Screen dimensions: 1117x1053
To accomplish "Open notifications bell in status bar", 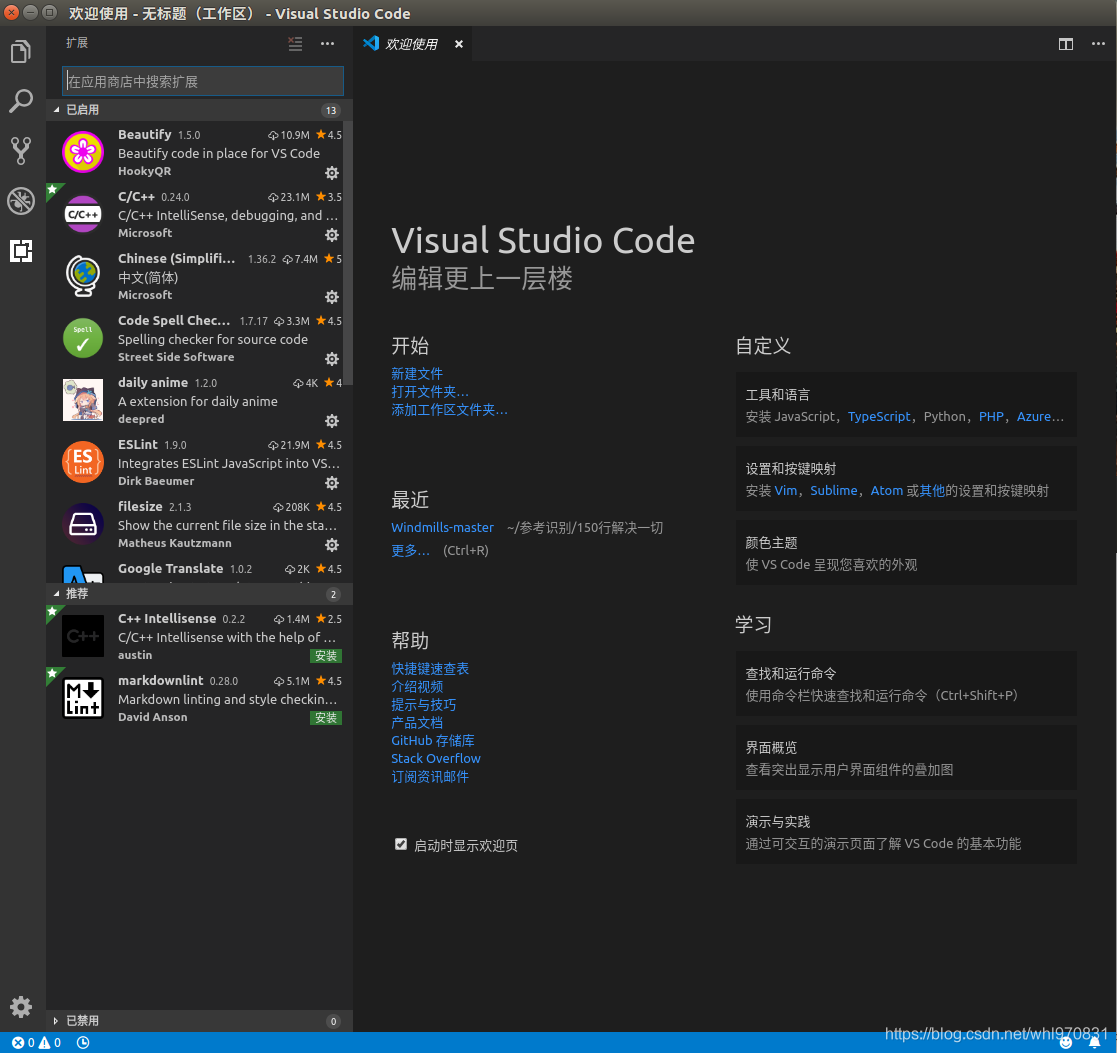I will pyautogui.click(x=1095, y=1042).
